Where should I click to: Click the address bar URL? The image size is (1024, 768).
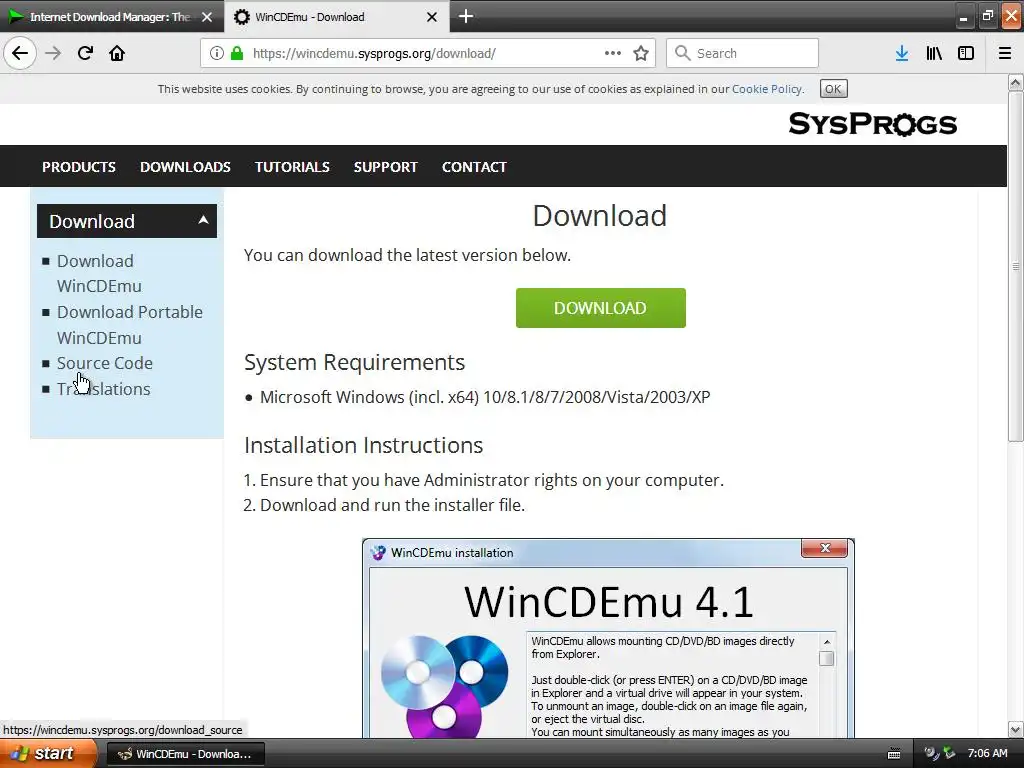(x=374, y=54)
